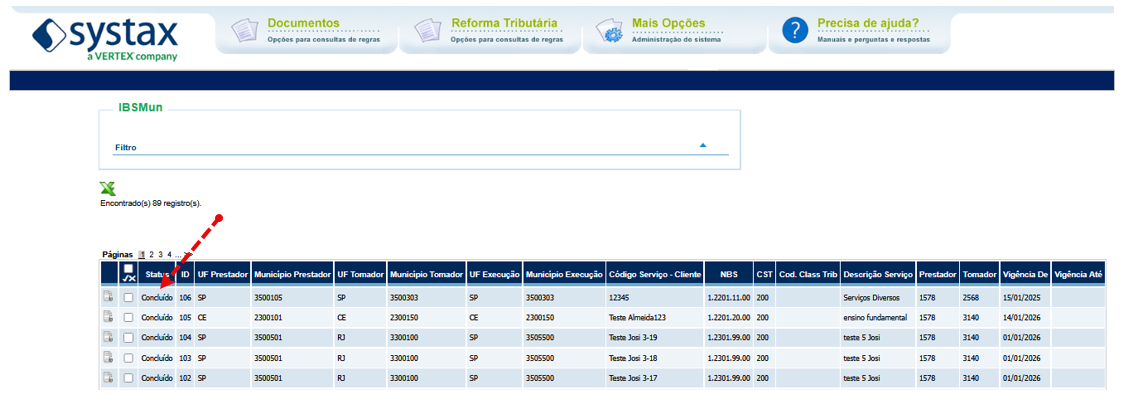The height and width of the screenshot is (399, 1127).
Task: Click the Vigência De column header
Action: pos(1025,275)
